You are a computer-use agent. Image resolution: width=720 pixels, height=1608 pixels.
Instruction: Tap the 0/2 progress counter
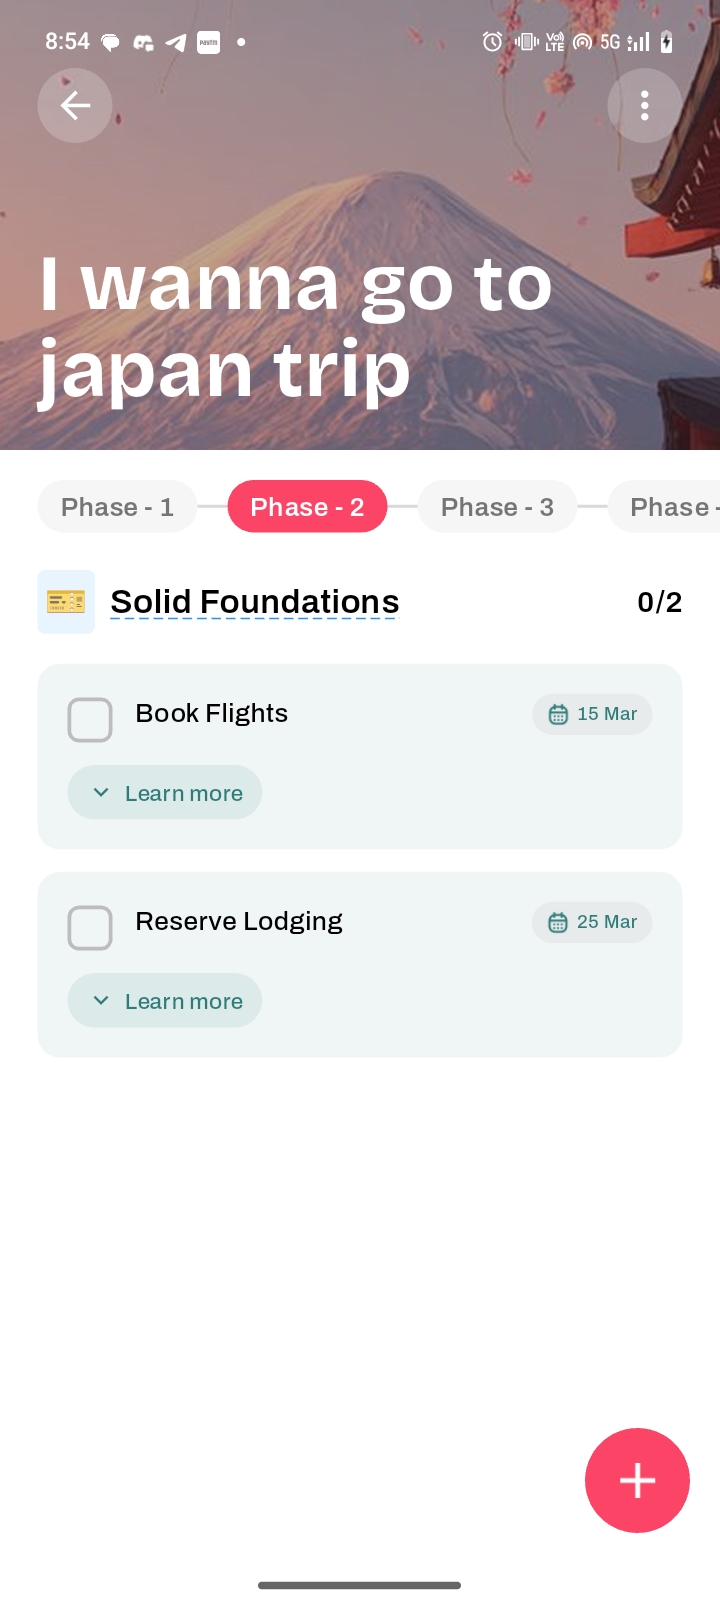(659, 602)
